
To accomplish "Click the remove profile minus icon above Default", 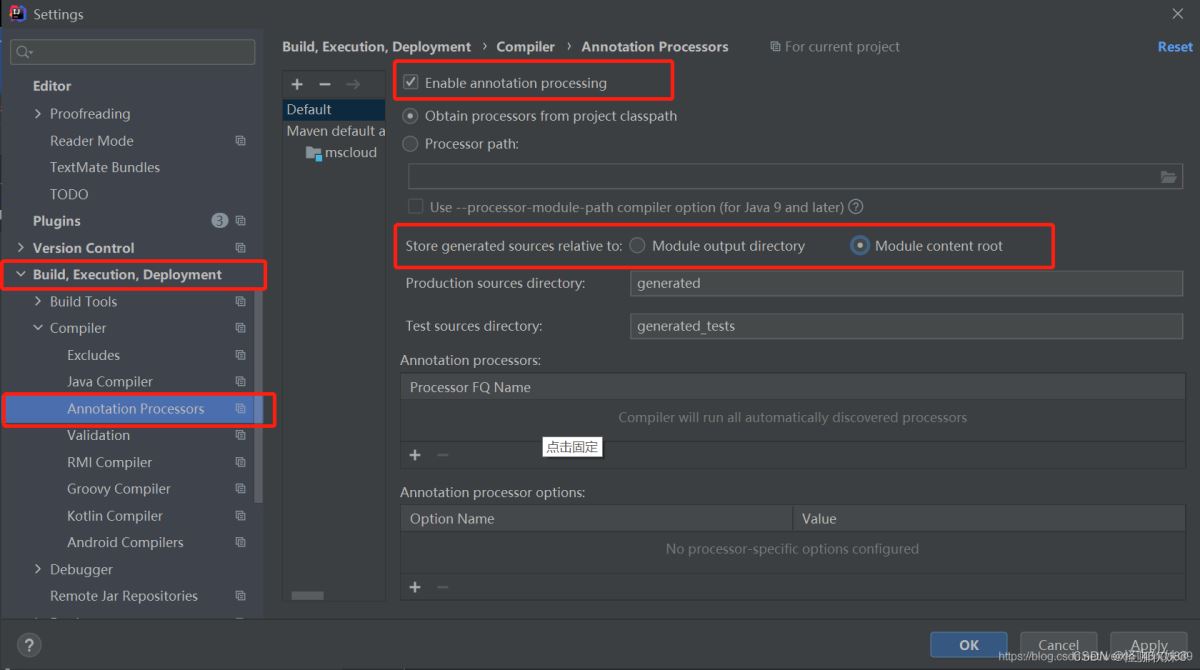I will pos(325,84).
